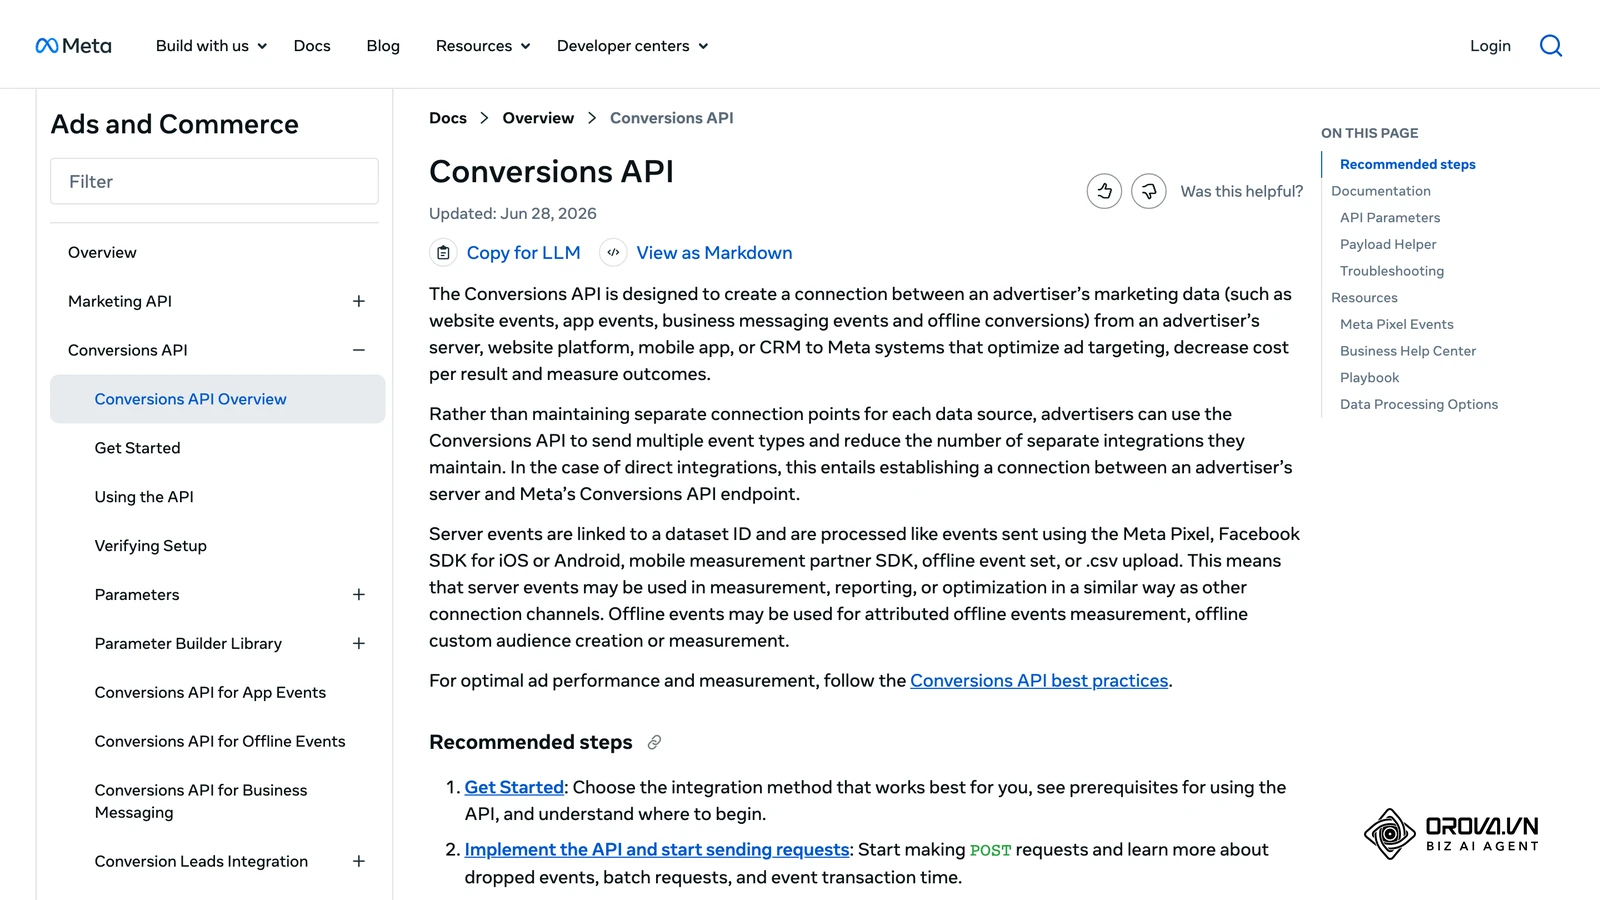The height and width of the screenshot is (900, 1600).
Task: Expand the Marketing API section
Action: click(359, 301)
